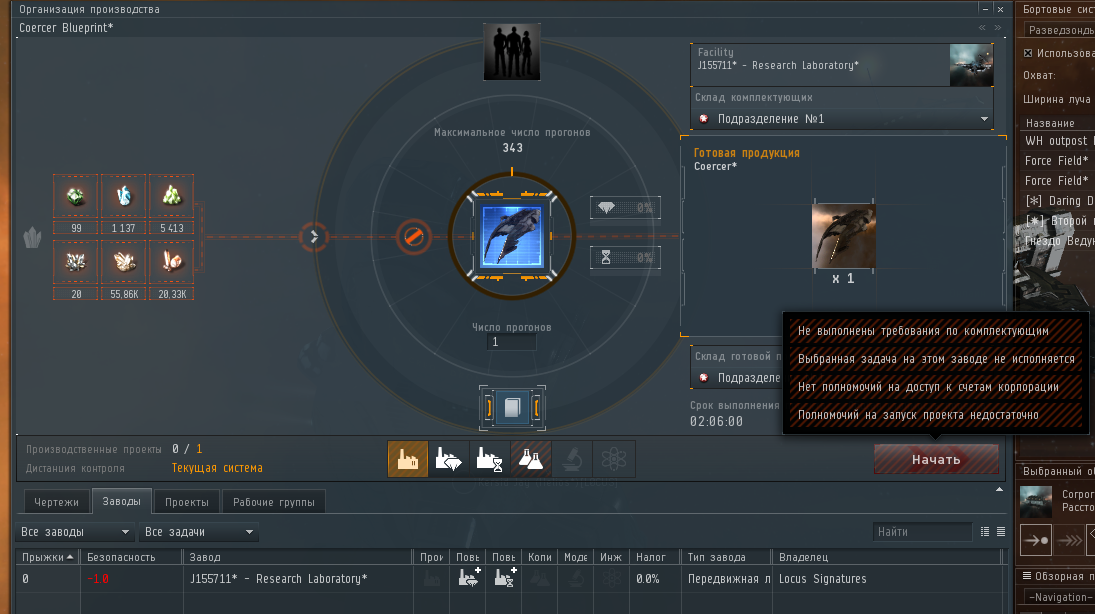Collapse the lower panel with up arrow

[x=999, y=490]
